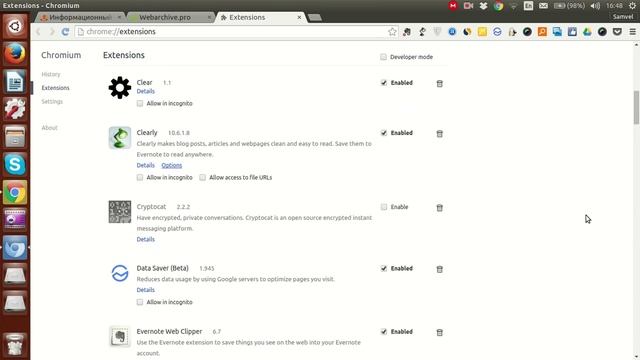Click the Cryptocat extension icon image

pyautogui.click(x=120, y=211)
